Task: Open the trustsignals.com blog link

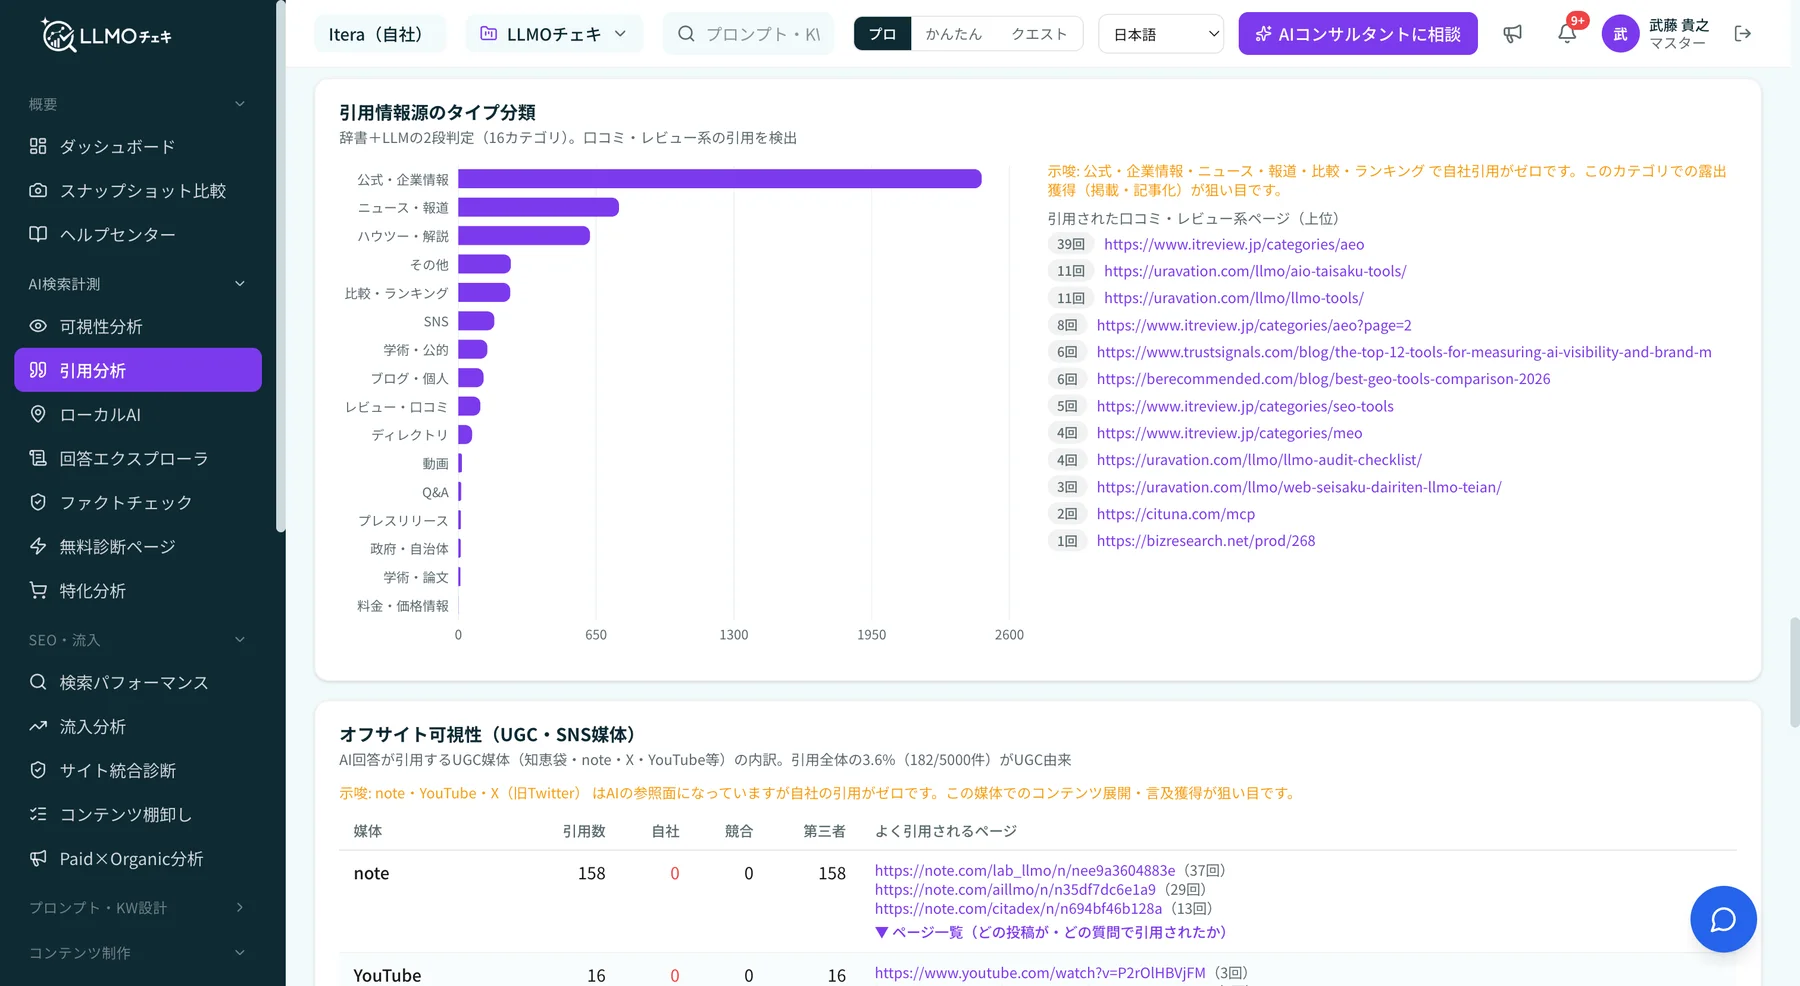Action: [1404, 352]
